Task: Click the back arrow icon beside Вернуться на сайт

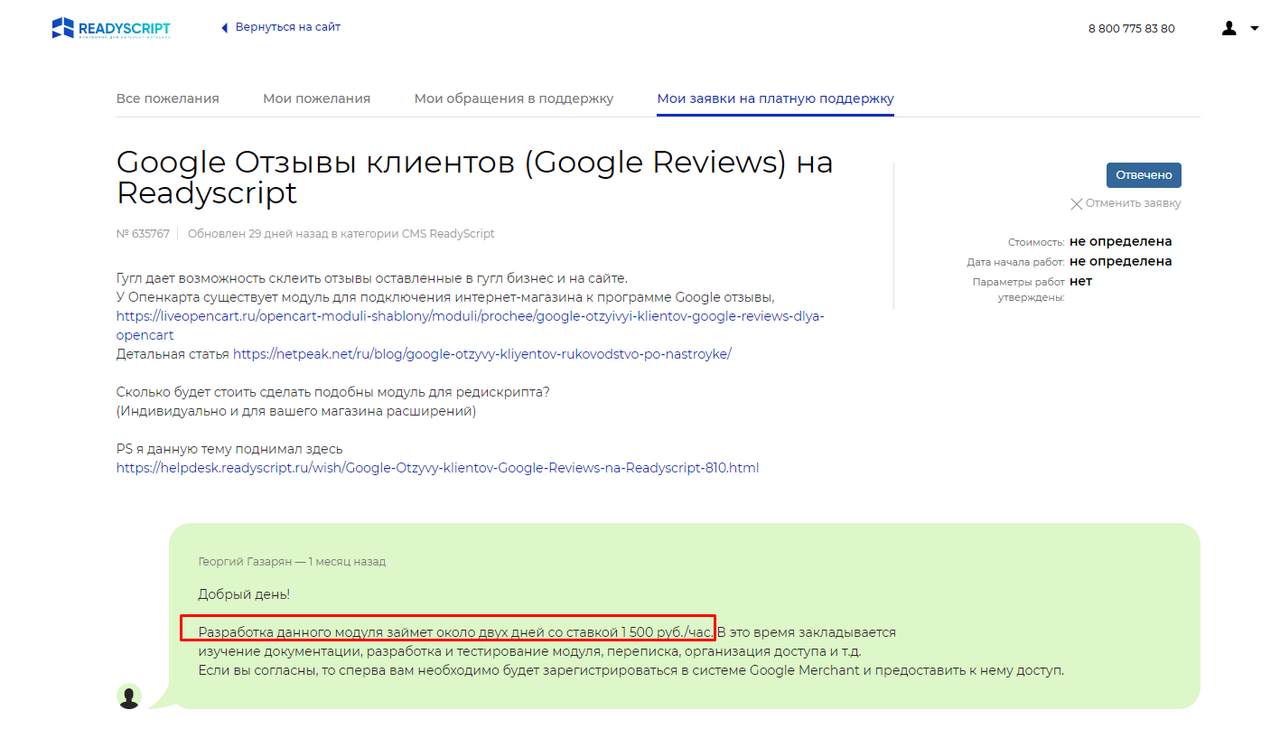Action: tap(225, 28)
